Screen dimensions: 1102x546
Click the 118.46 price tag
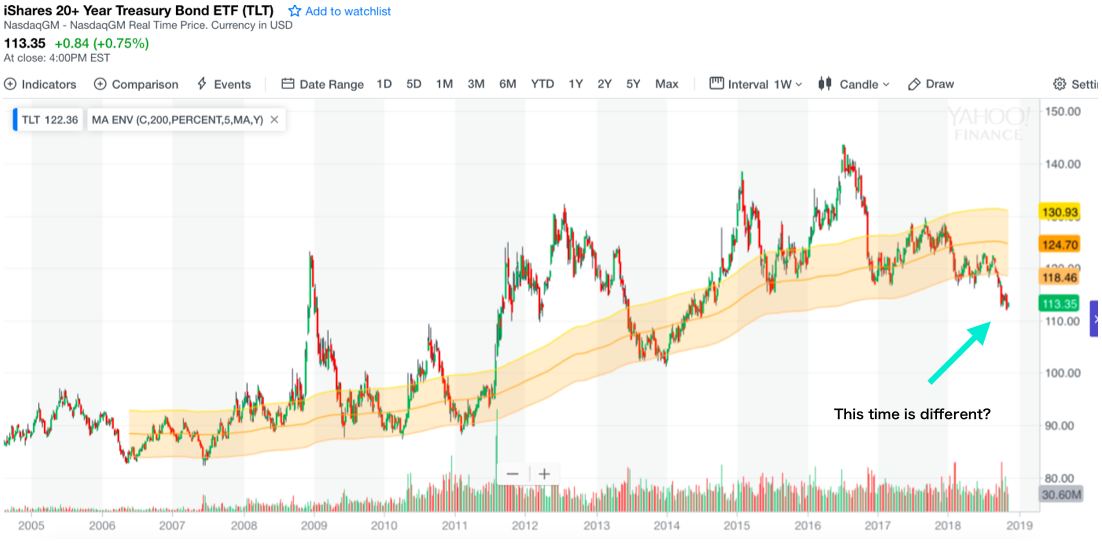[x=1058, y=278]
